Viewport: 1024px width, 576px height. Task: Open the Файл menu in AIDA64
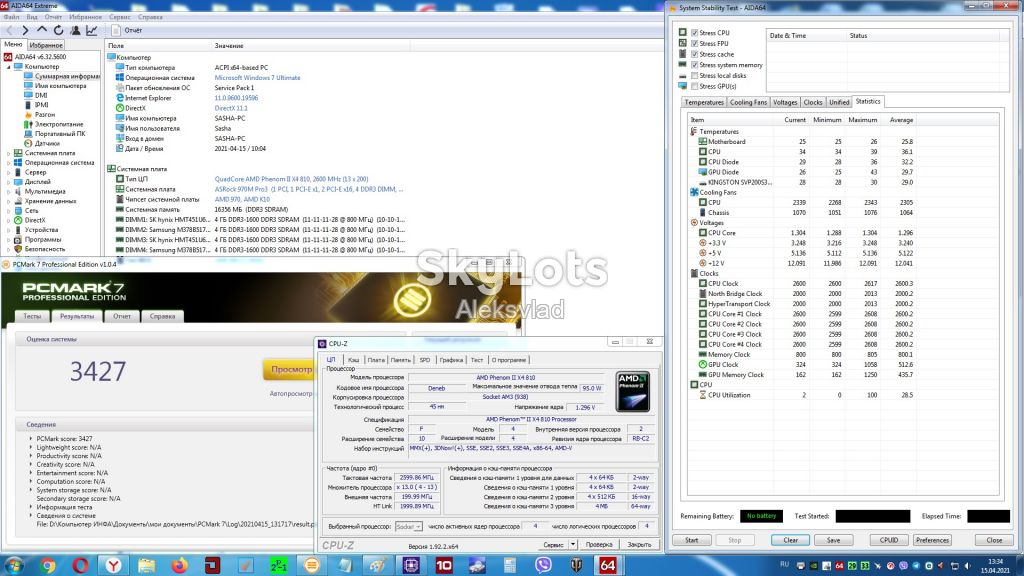coord(11,17)
